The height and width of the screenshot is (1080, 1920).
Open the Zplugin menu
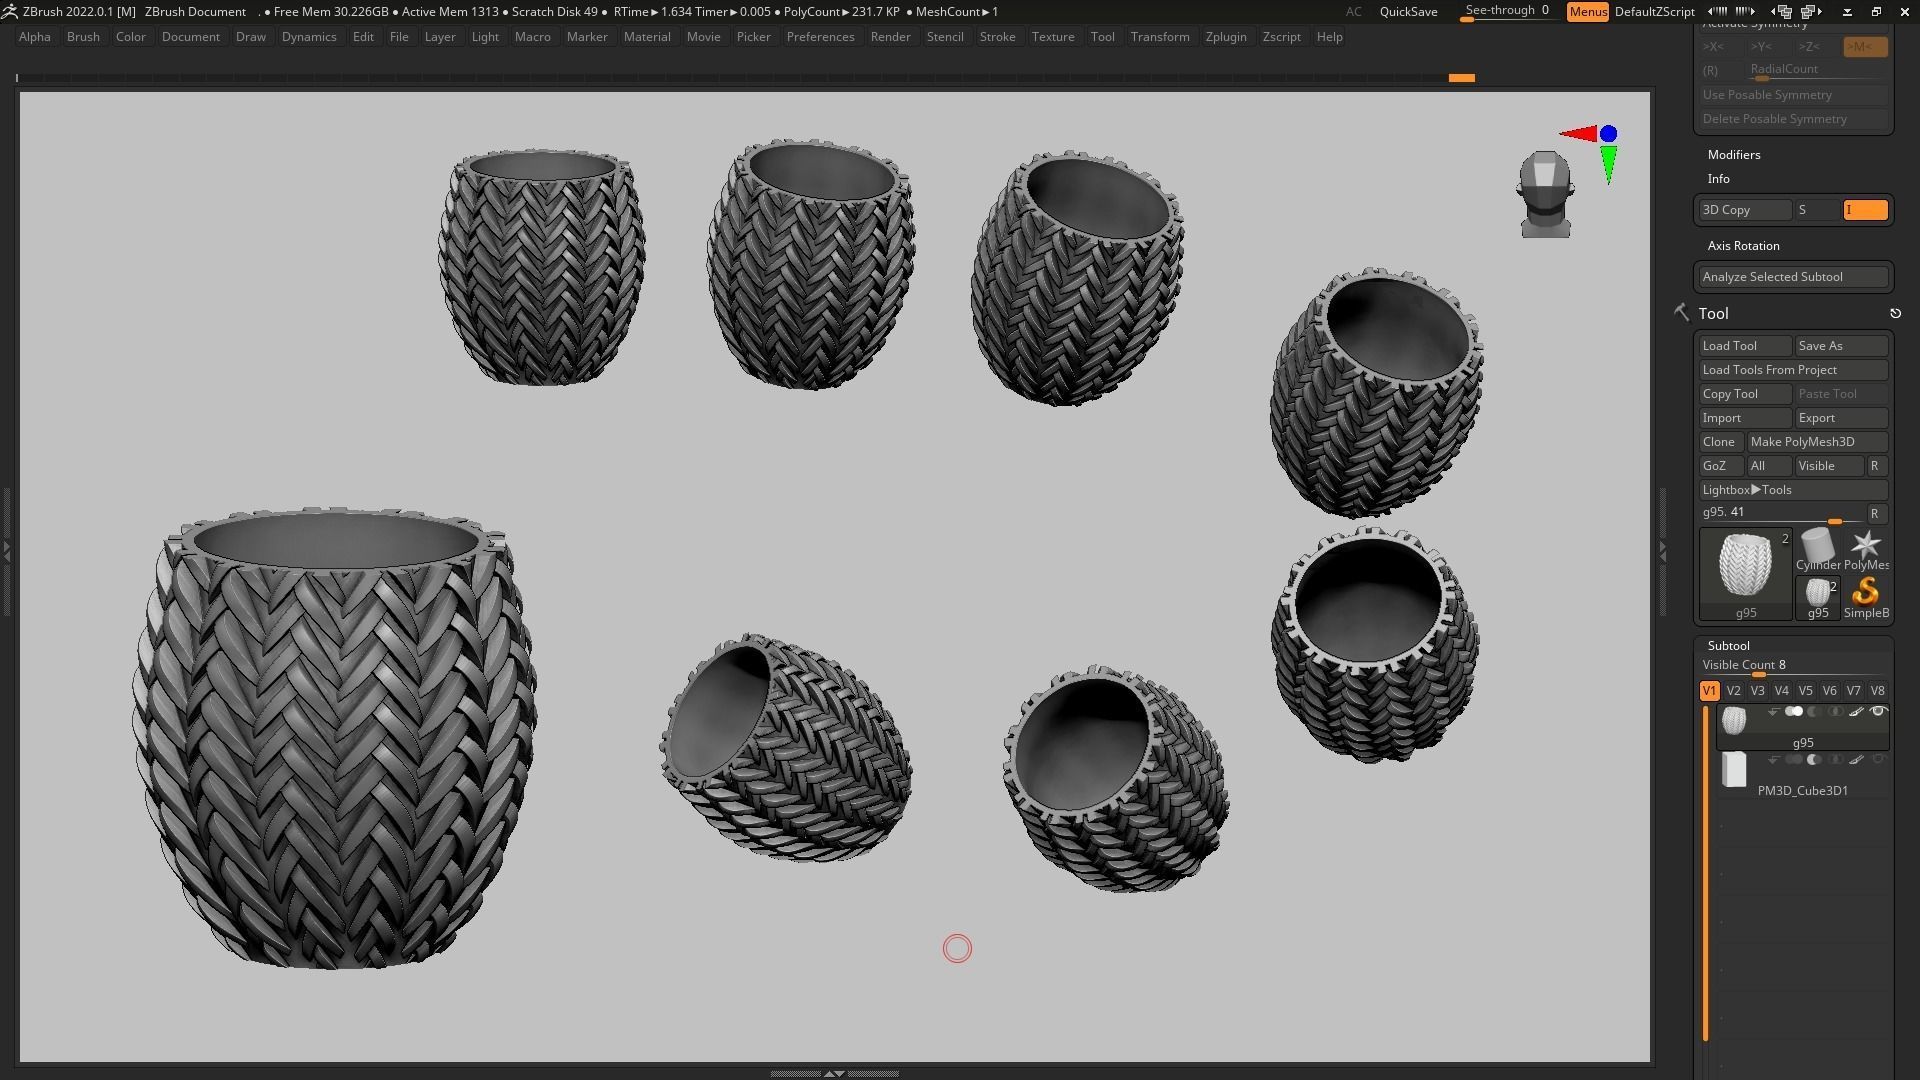(1225, 37)
